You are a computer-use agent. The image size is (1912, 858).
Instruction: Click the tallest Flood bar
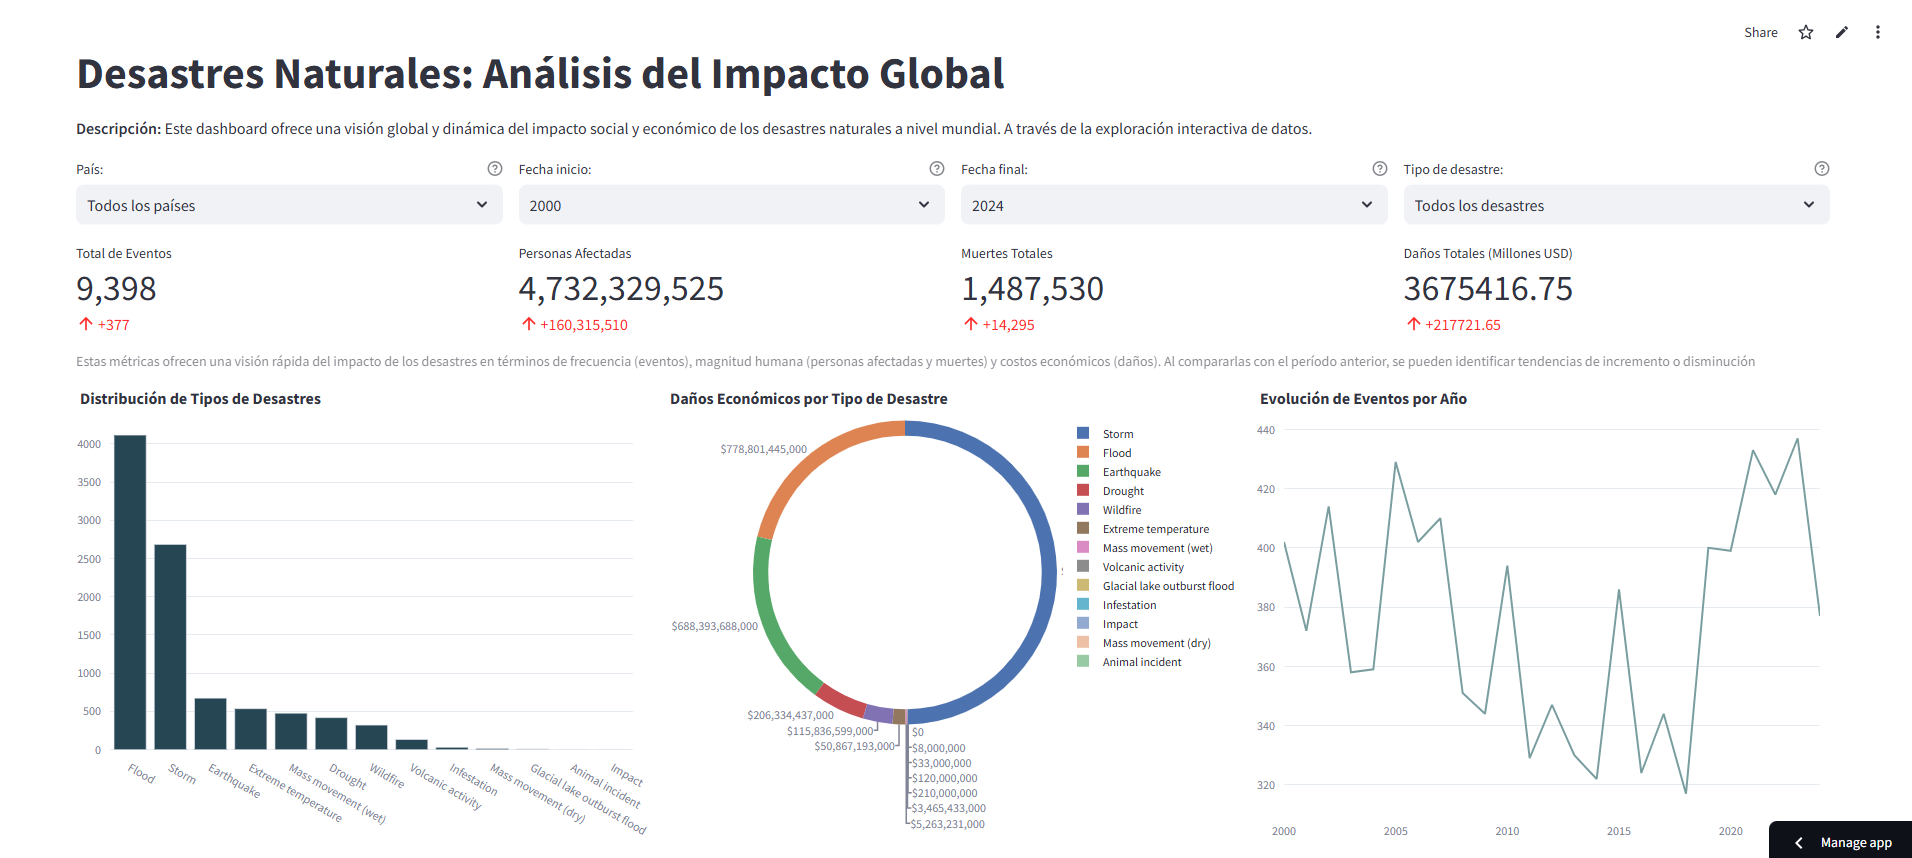point(130,592)
